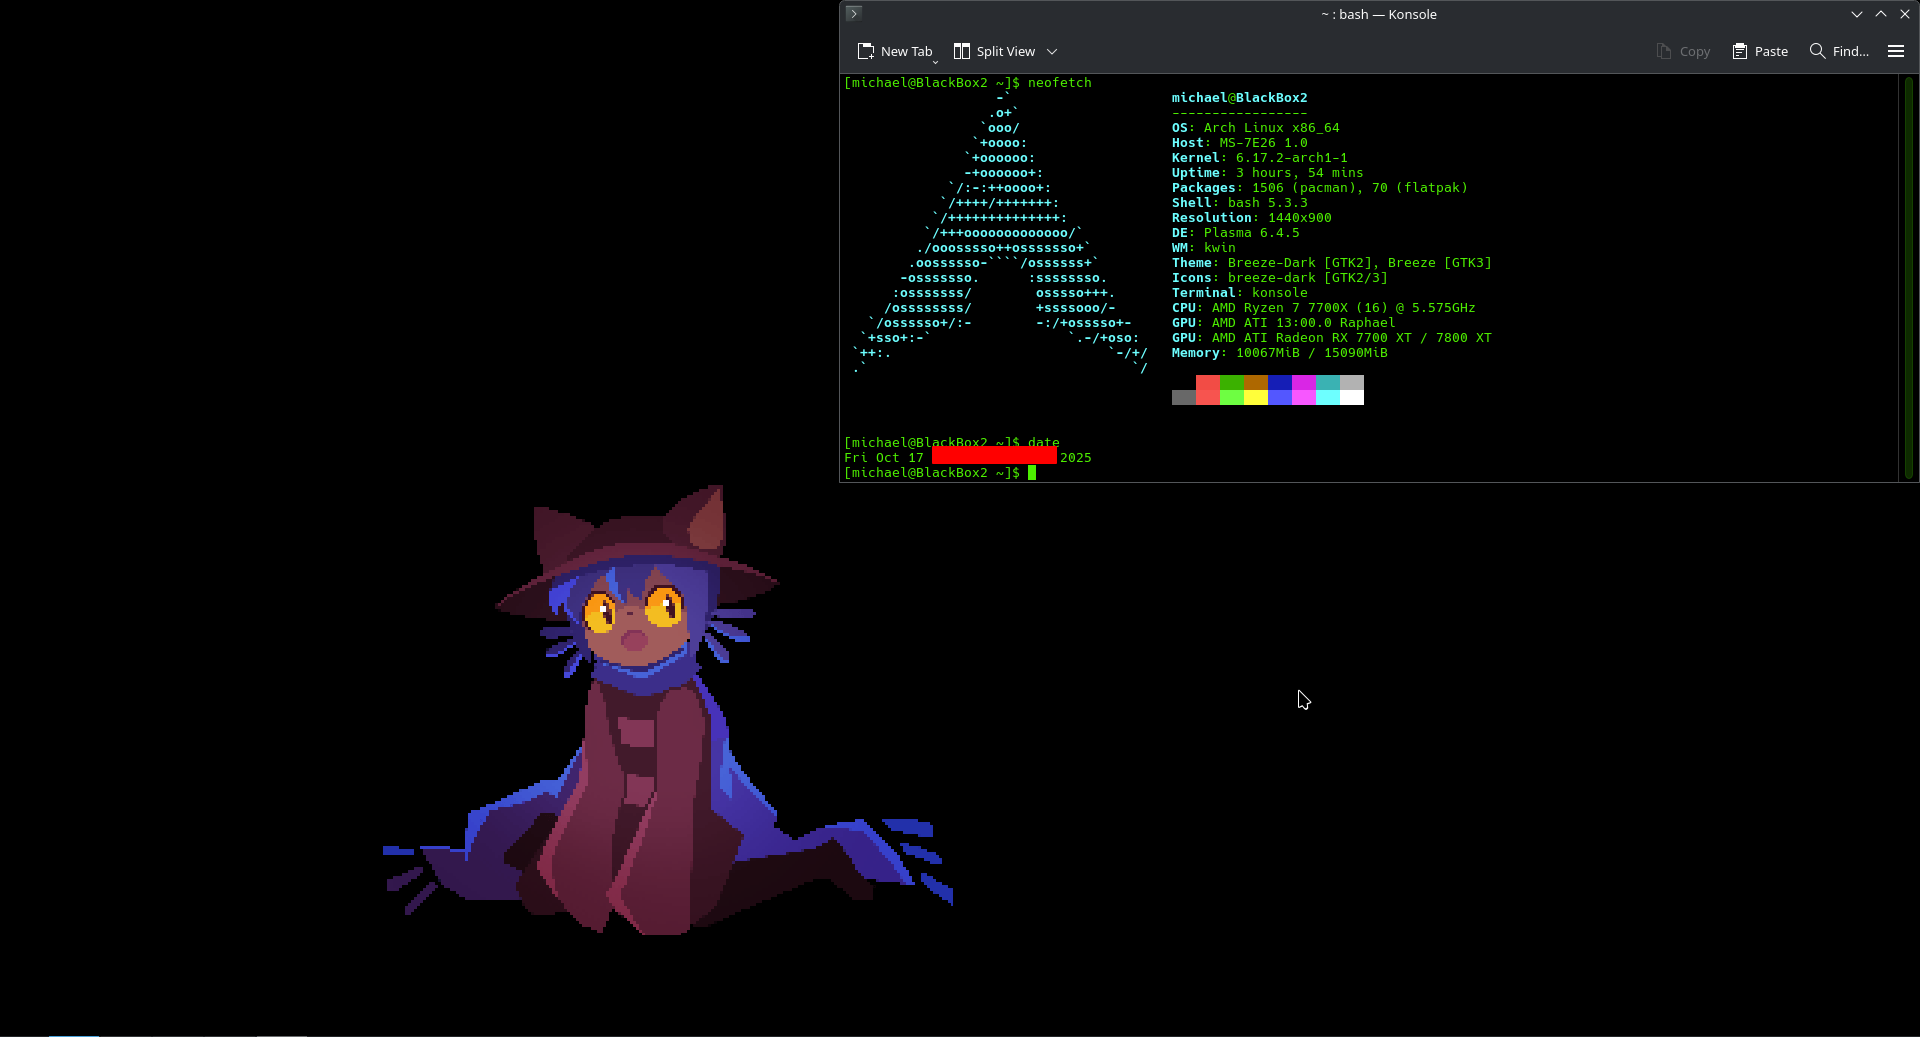Maximize the Konsole window
1920x1037 pixels.
point(1881,14)
